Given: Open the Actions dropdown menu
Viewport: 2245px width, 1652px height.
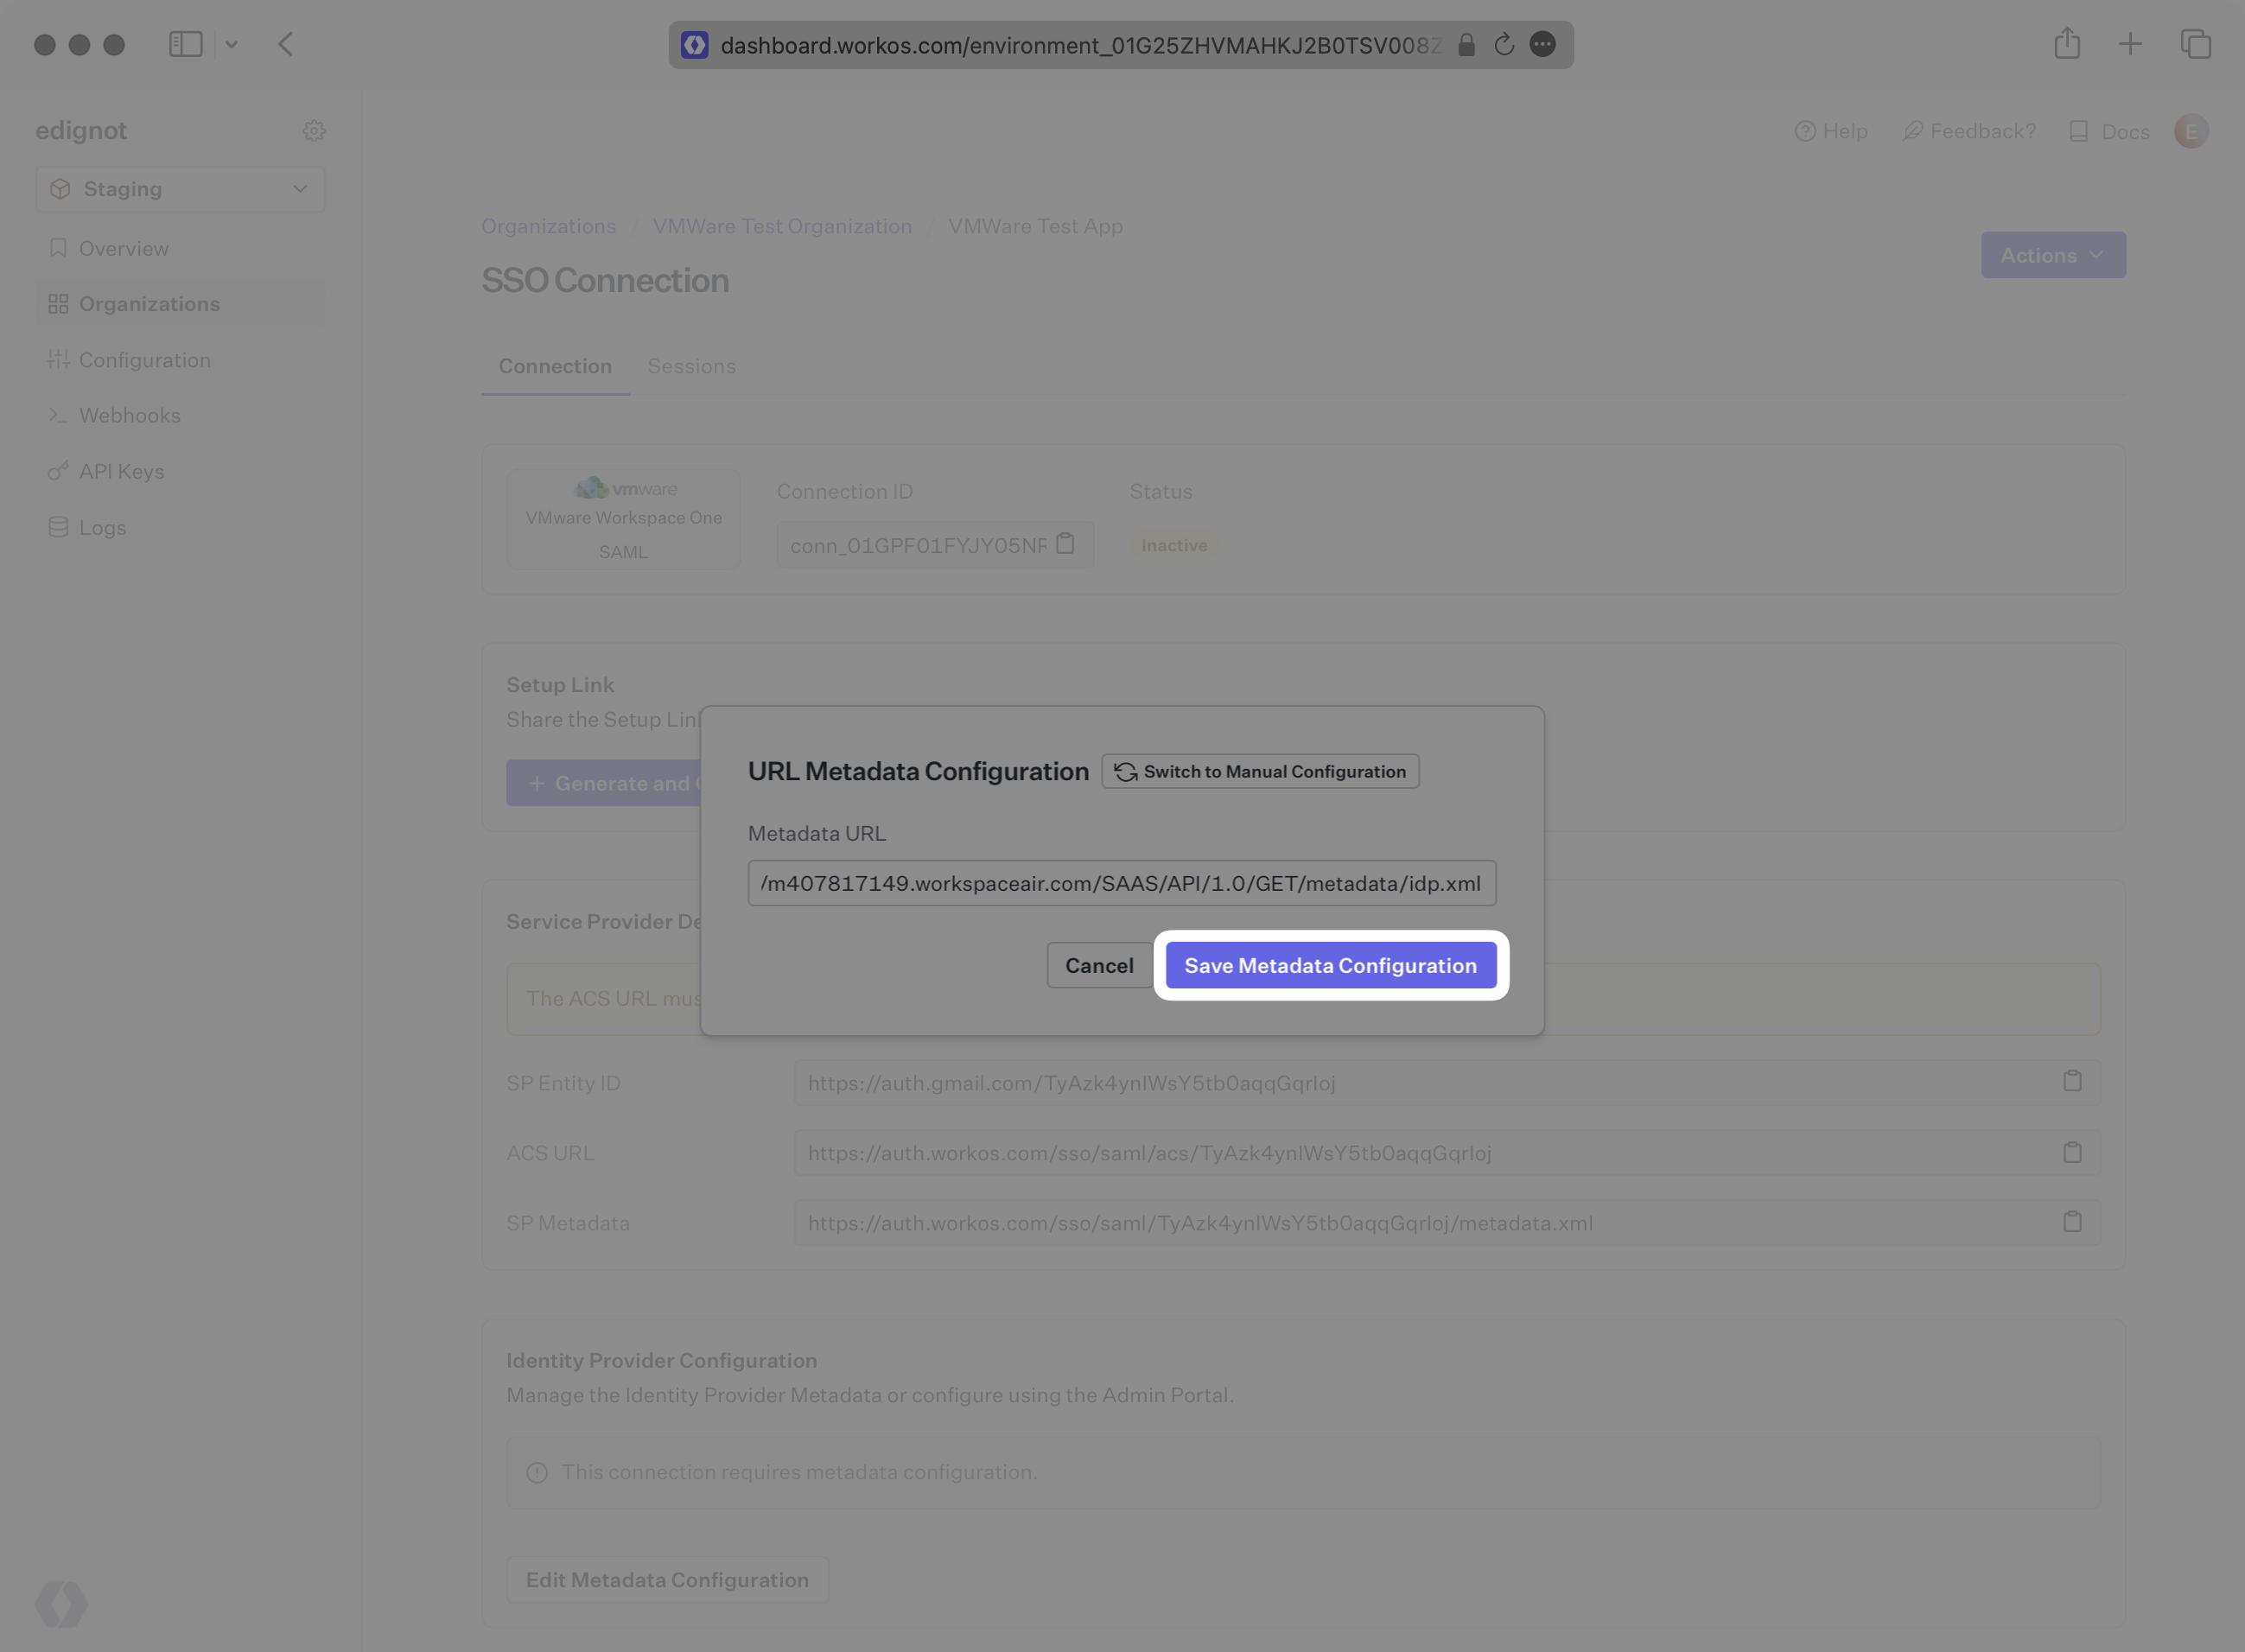Looking at the screenshot, I should point(2052,255).
